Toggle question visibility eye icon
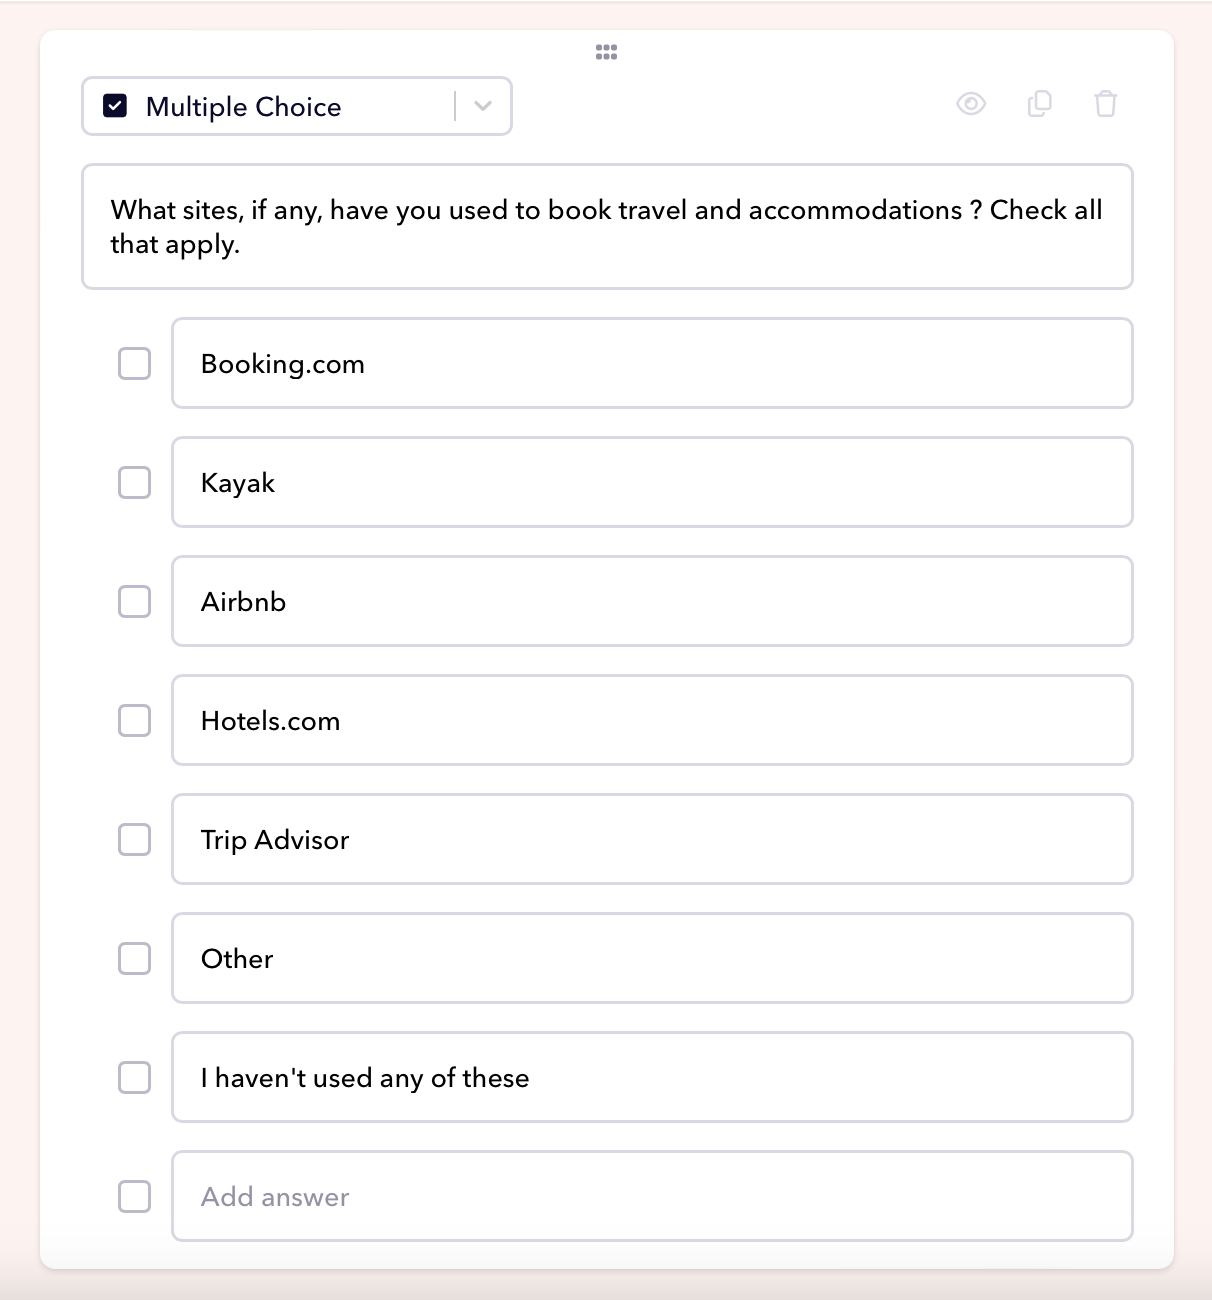This screenshot has height=1300, width=1212. coord(971,104)
